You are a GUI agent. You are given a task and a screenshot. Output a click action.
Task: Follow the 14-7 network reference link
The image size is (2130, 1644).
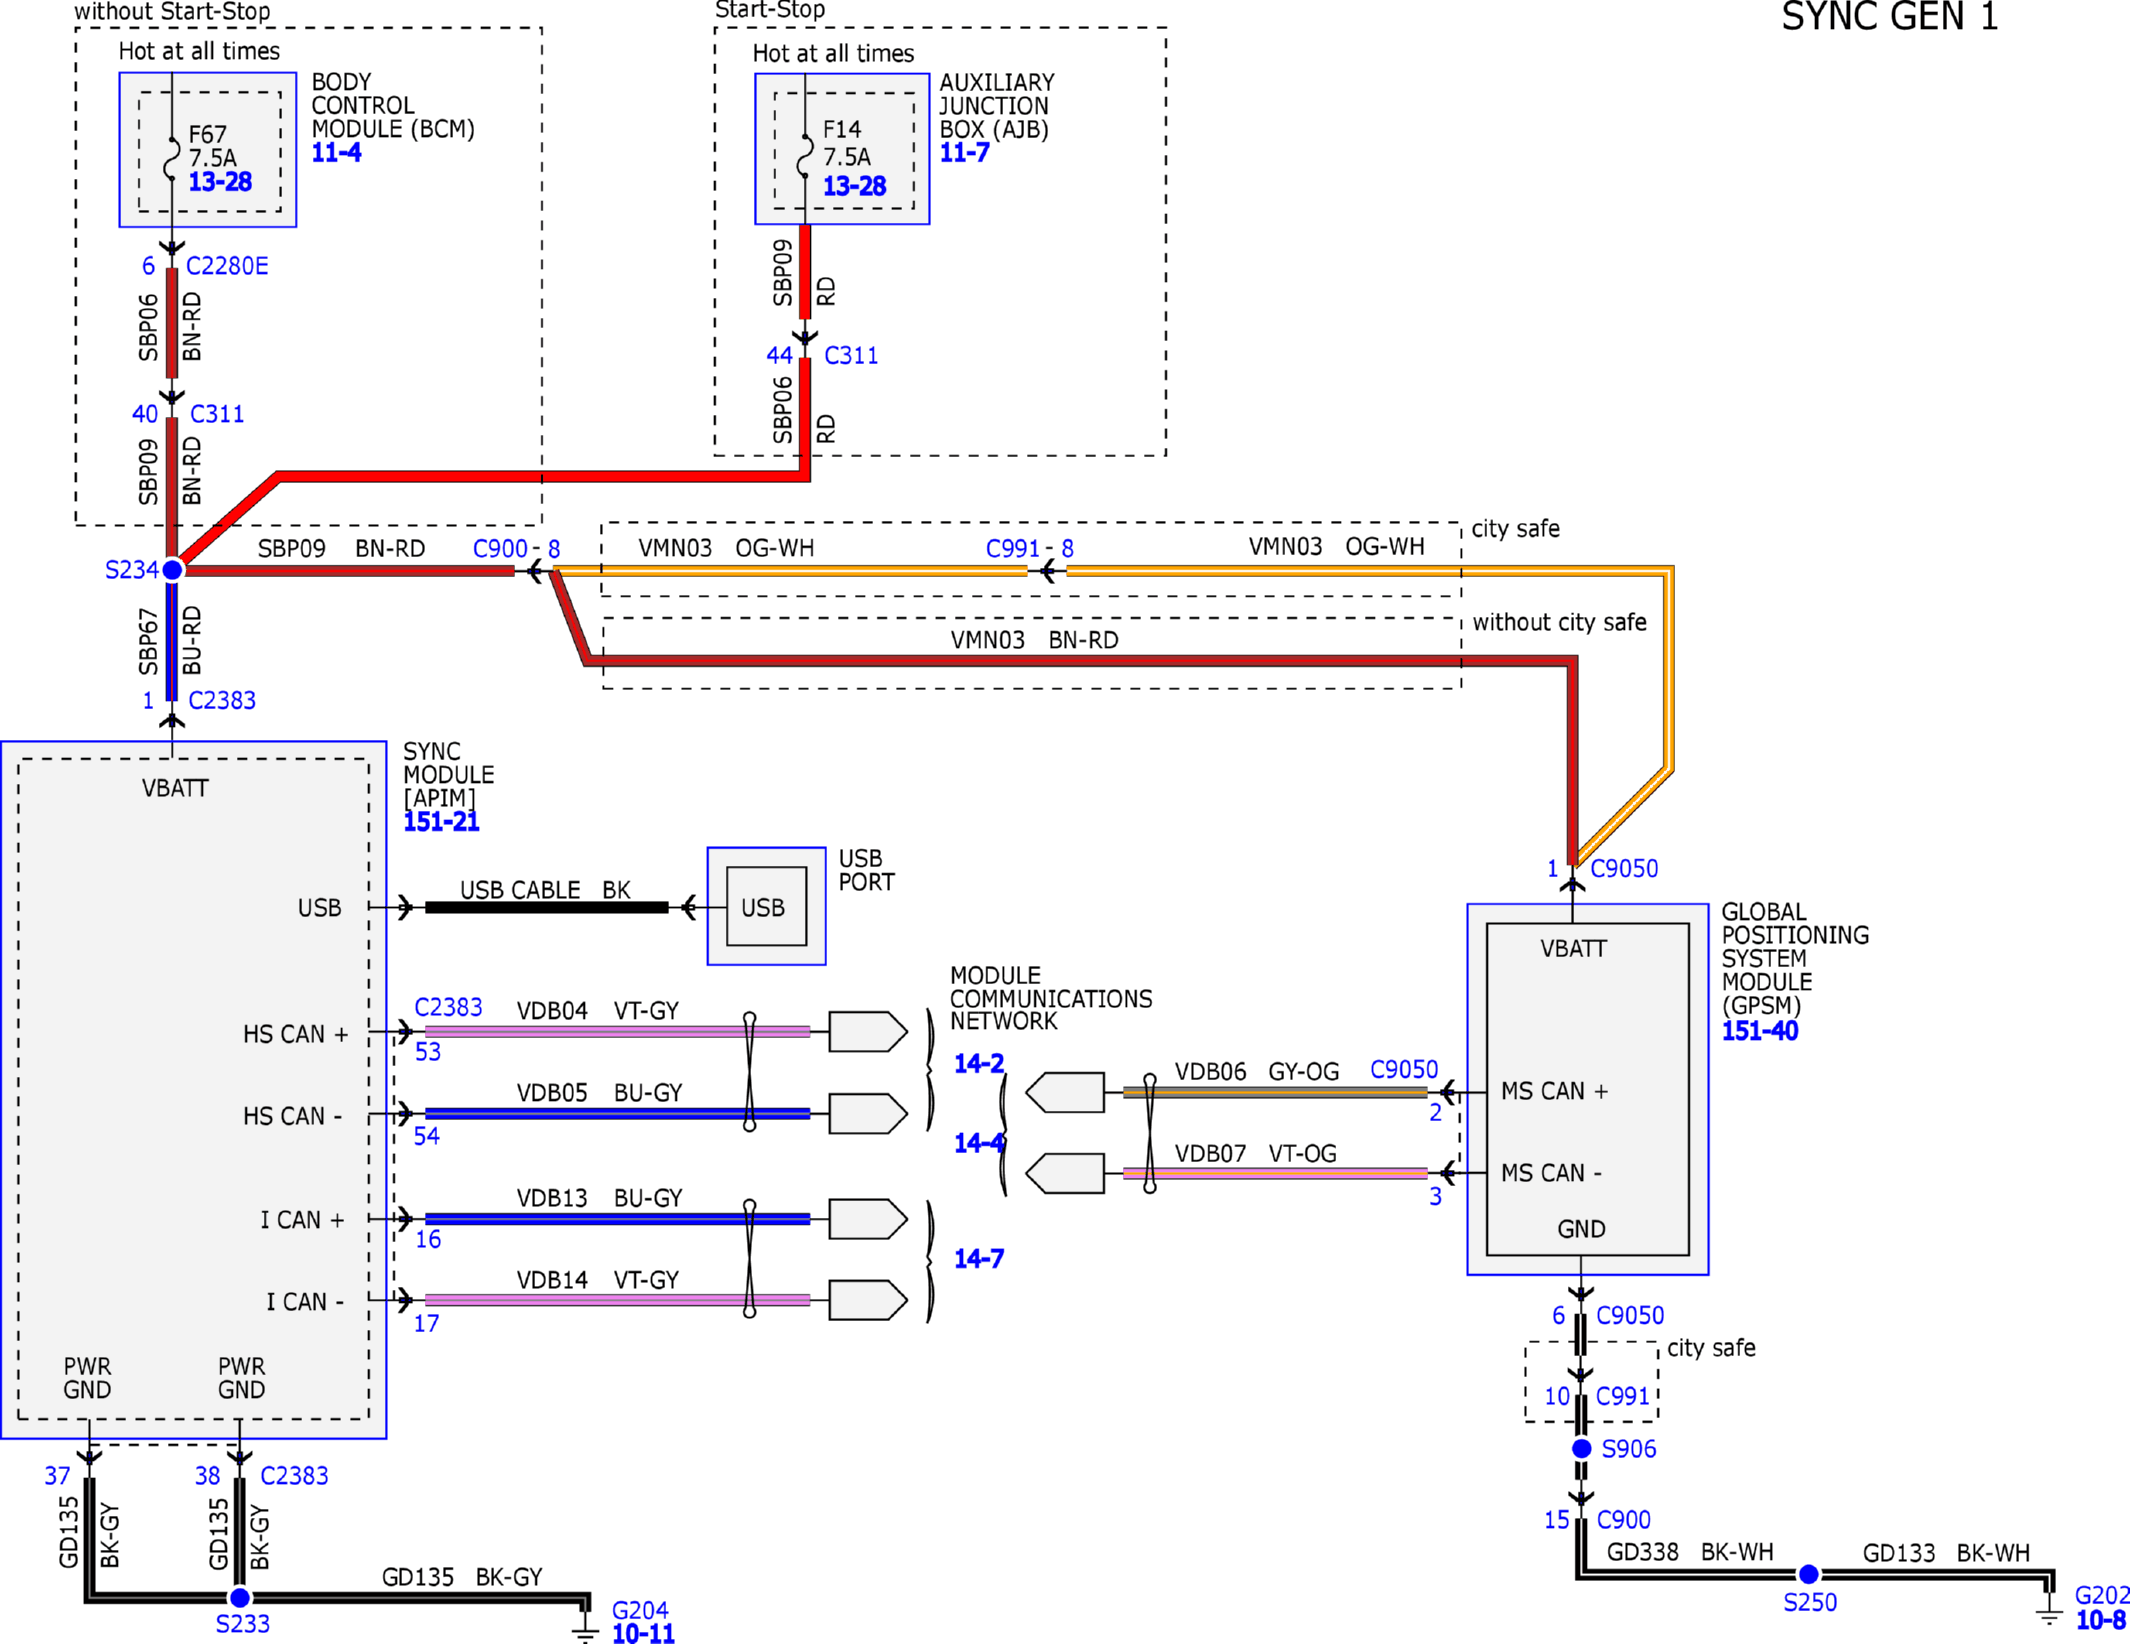click(978, 1259)
